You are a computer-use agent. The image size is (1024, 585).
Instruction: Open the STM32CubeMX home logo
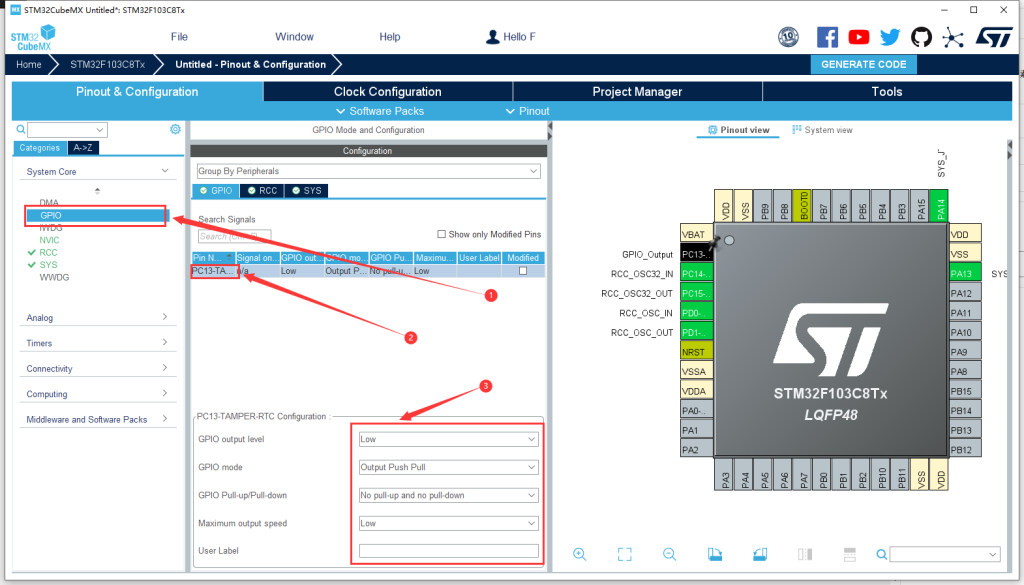pyautogui.click(x=33, y=38)
